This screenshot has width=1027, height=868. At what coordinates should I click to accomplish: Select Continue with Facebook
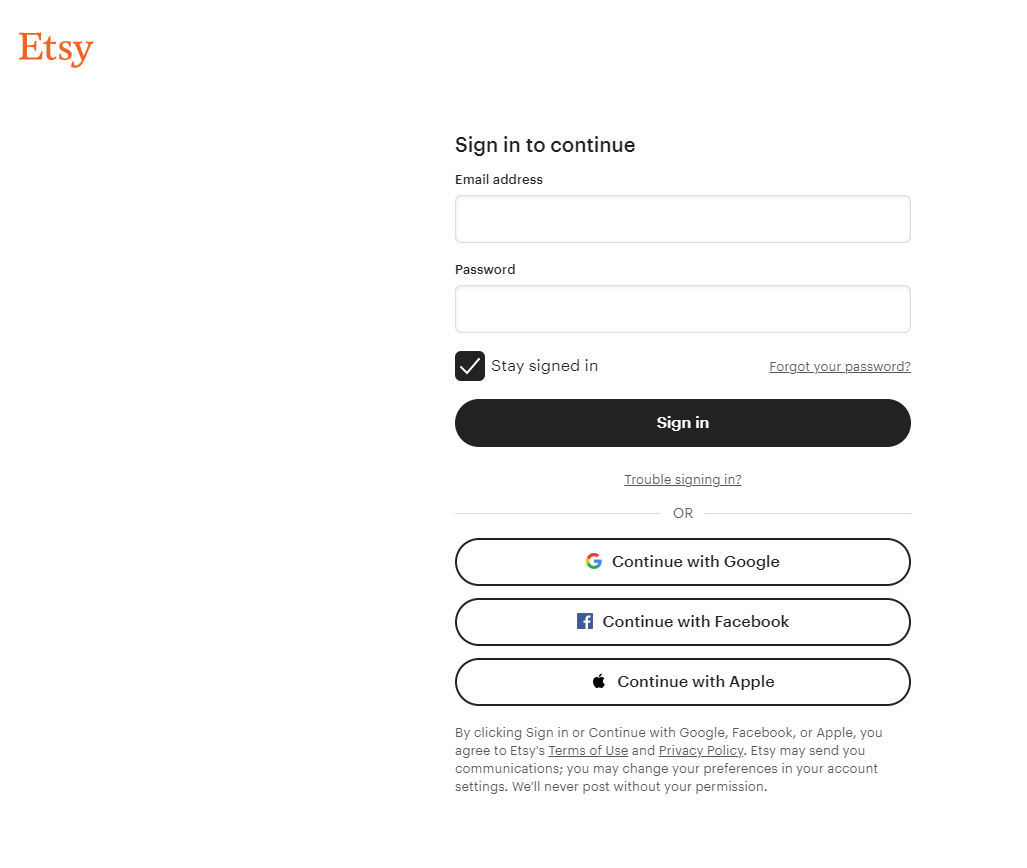tap(683, 621)
